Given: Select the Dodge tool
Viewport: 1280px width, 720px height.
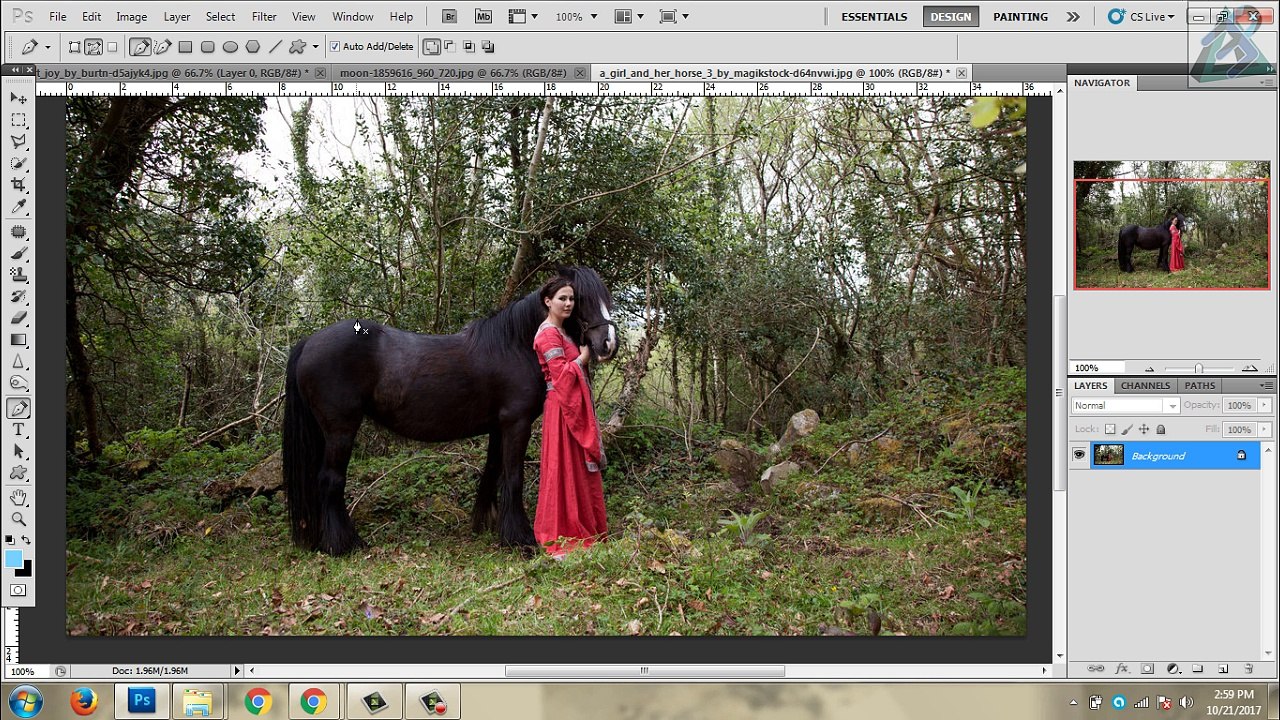Looking at the screenshot, I should tap(18, 383).
